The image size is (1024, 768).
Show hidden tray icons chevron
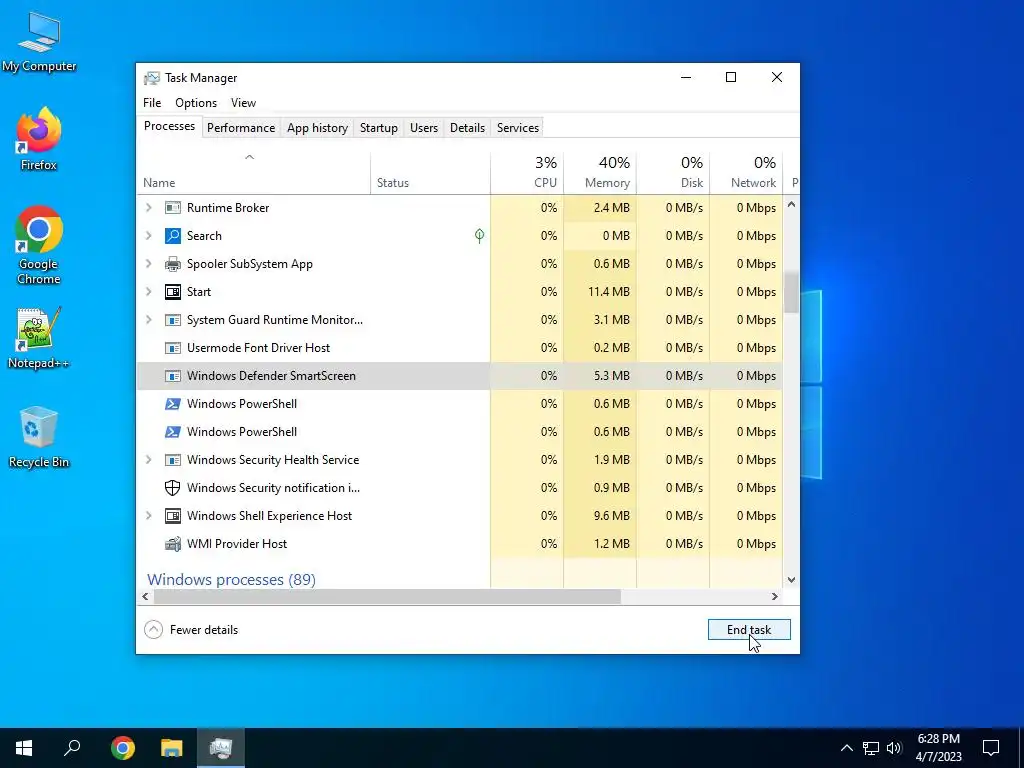[x=846, y=748]
